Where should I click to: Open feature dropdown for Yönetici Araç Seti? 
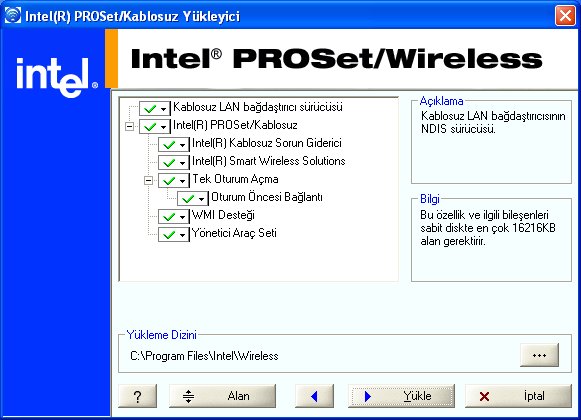[174, 235]
